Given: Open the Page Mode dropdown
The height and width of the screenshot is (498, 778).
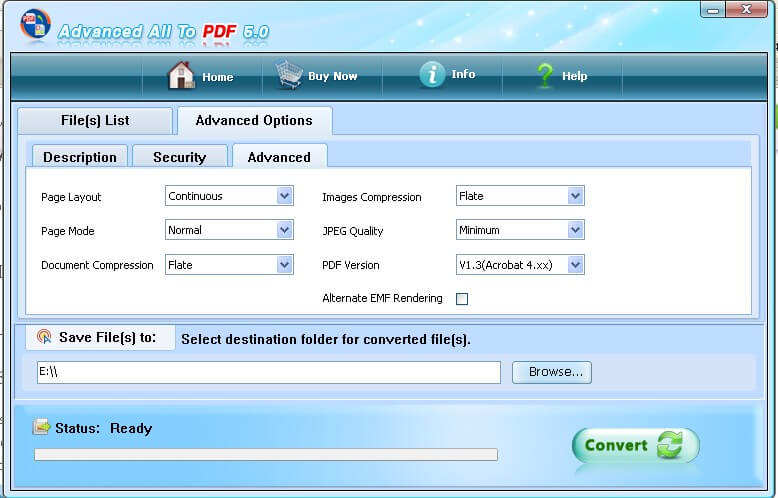Looking at the screenshot, I should point(229,230).
